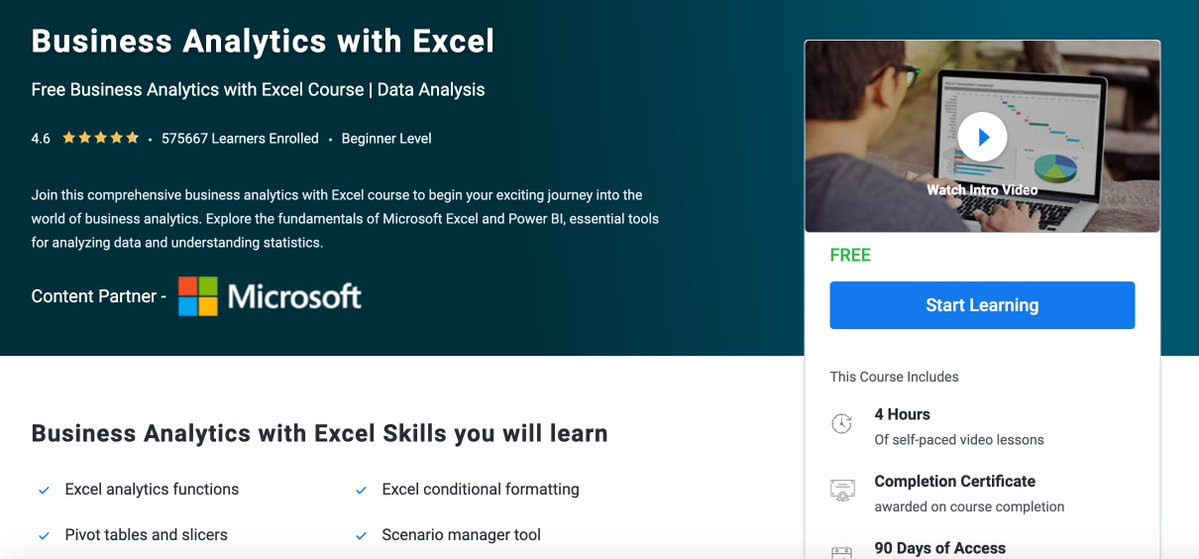
Task: Click the 575667 Learners Enrolled text
Action: pos(240,139)
